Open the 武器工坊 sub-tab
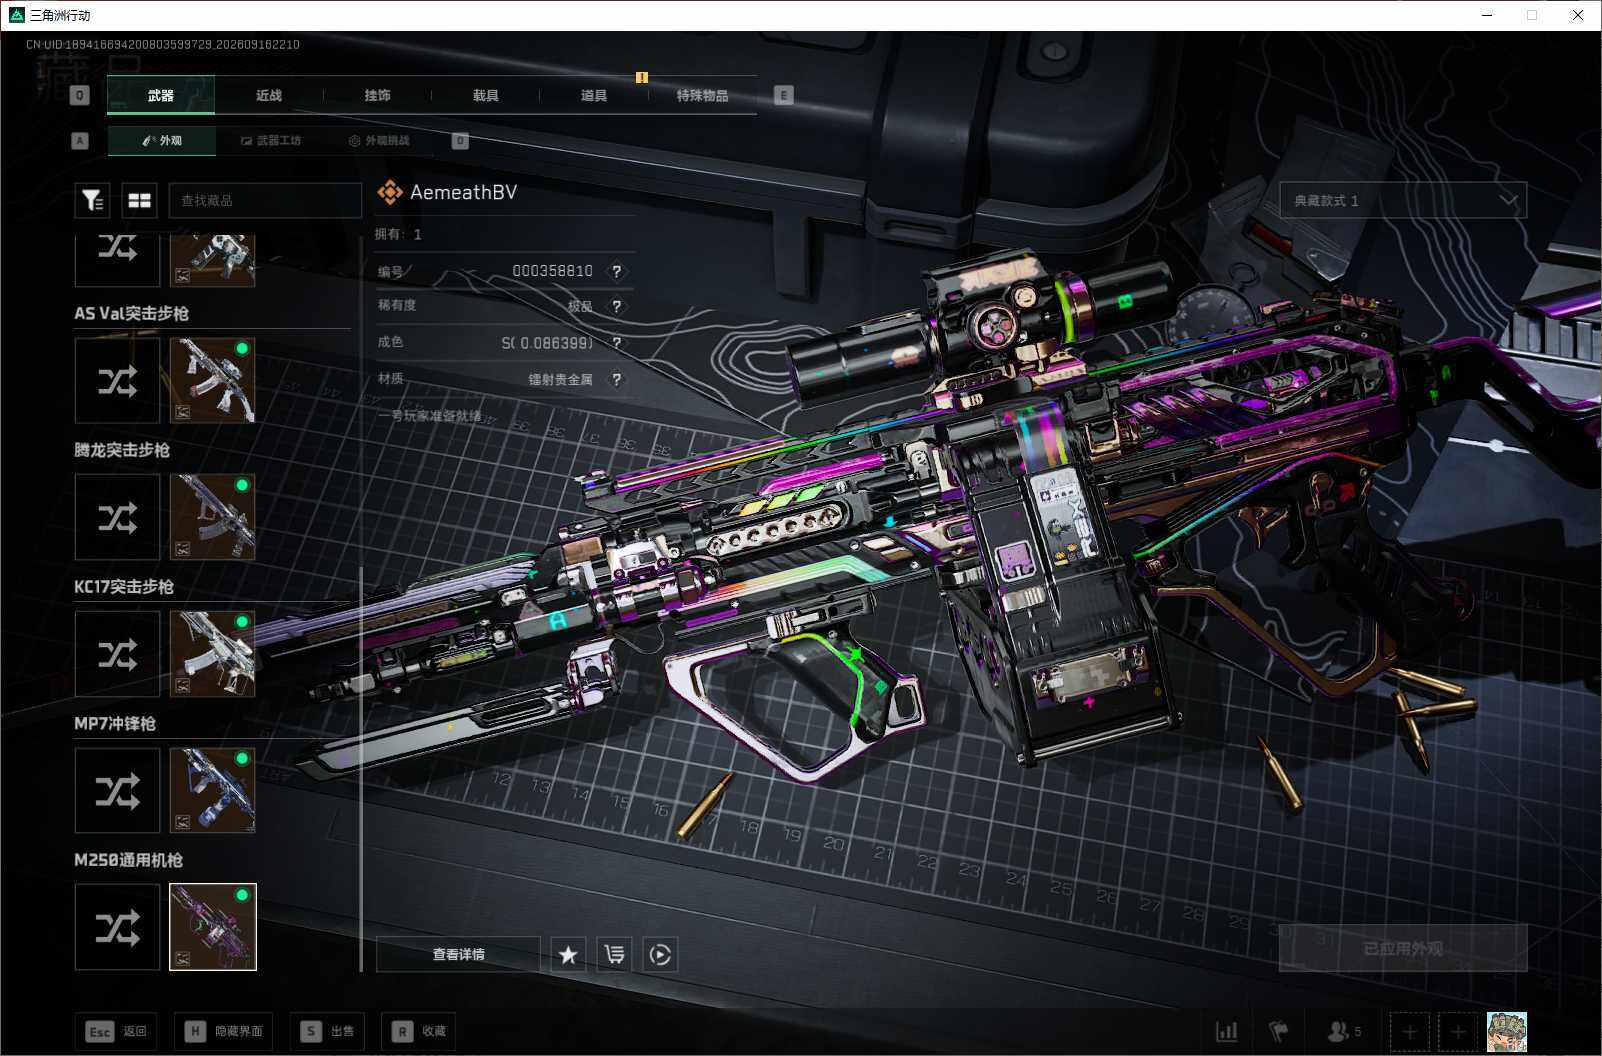The width and height of the screenshot is (1602, 1056). (270, 141)
